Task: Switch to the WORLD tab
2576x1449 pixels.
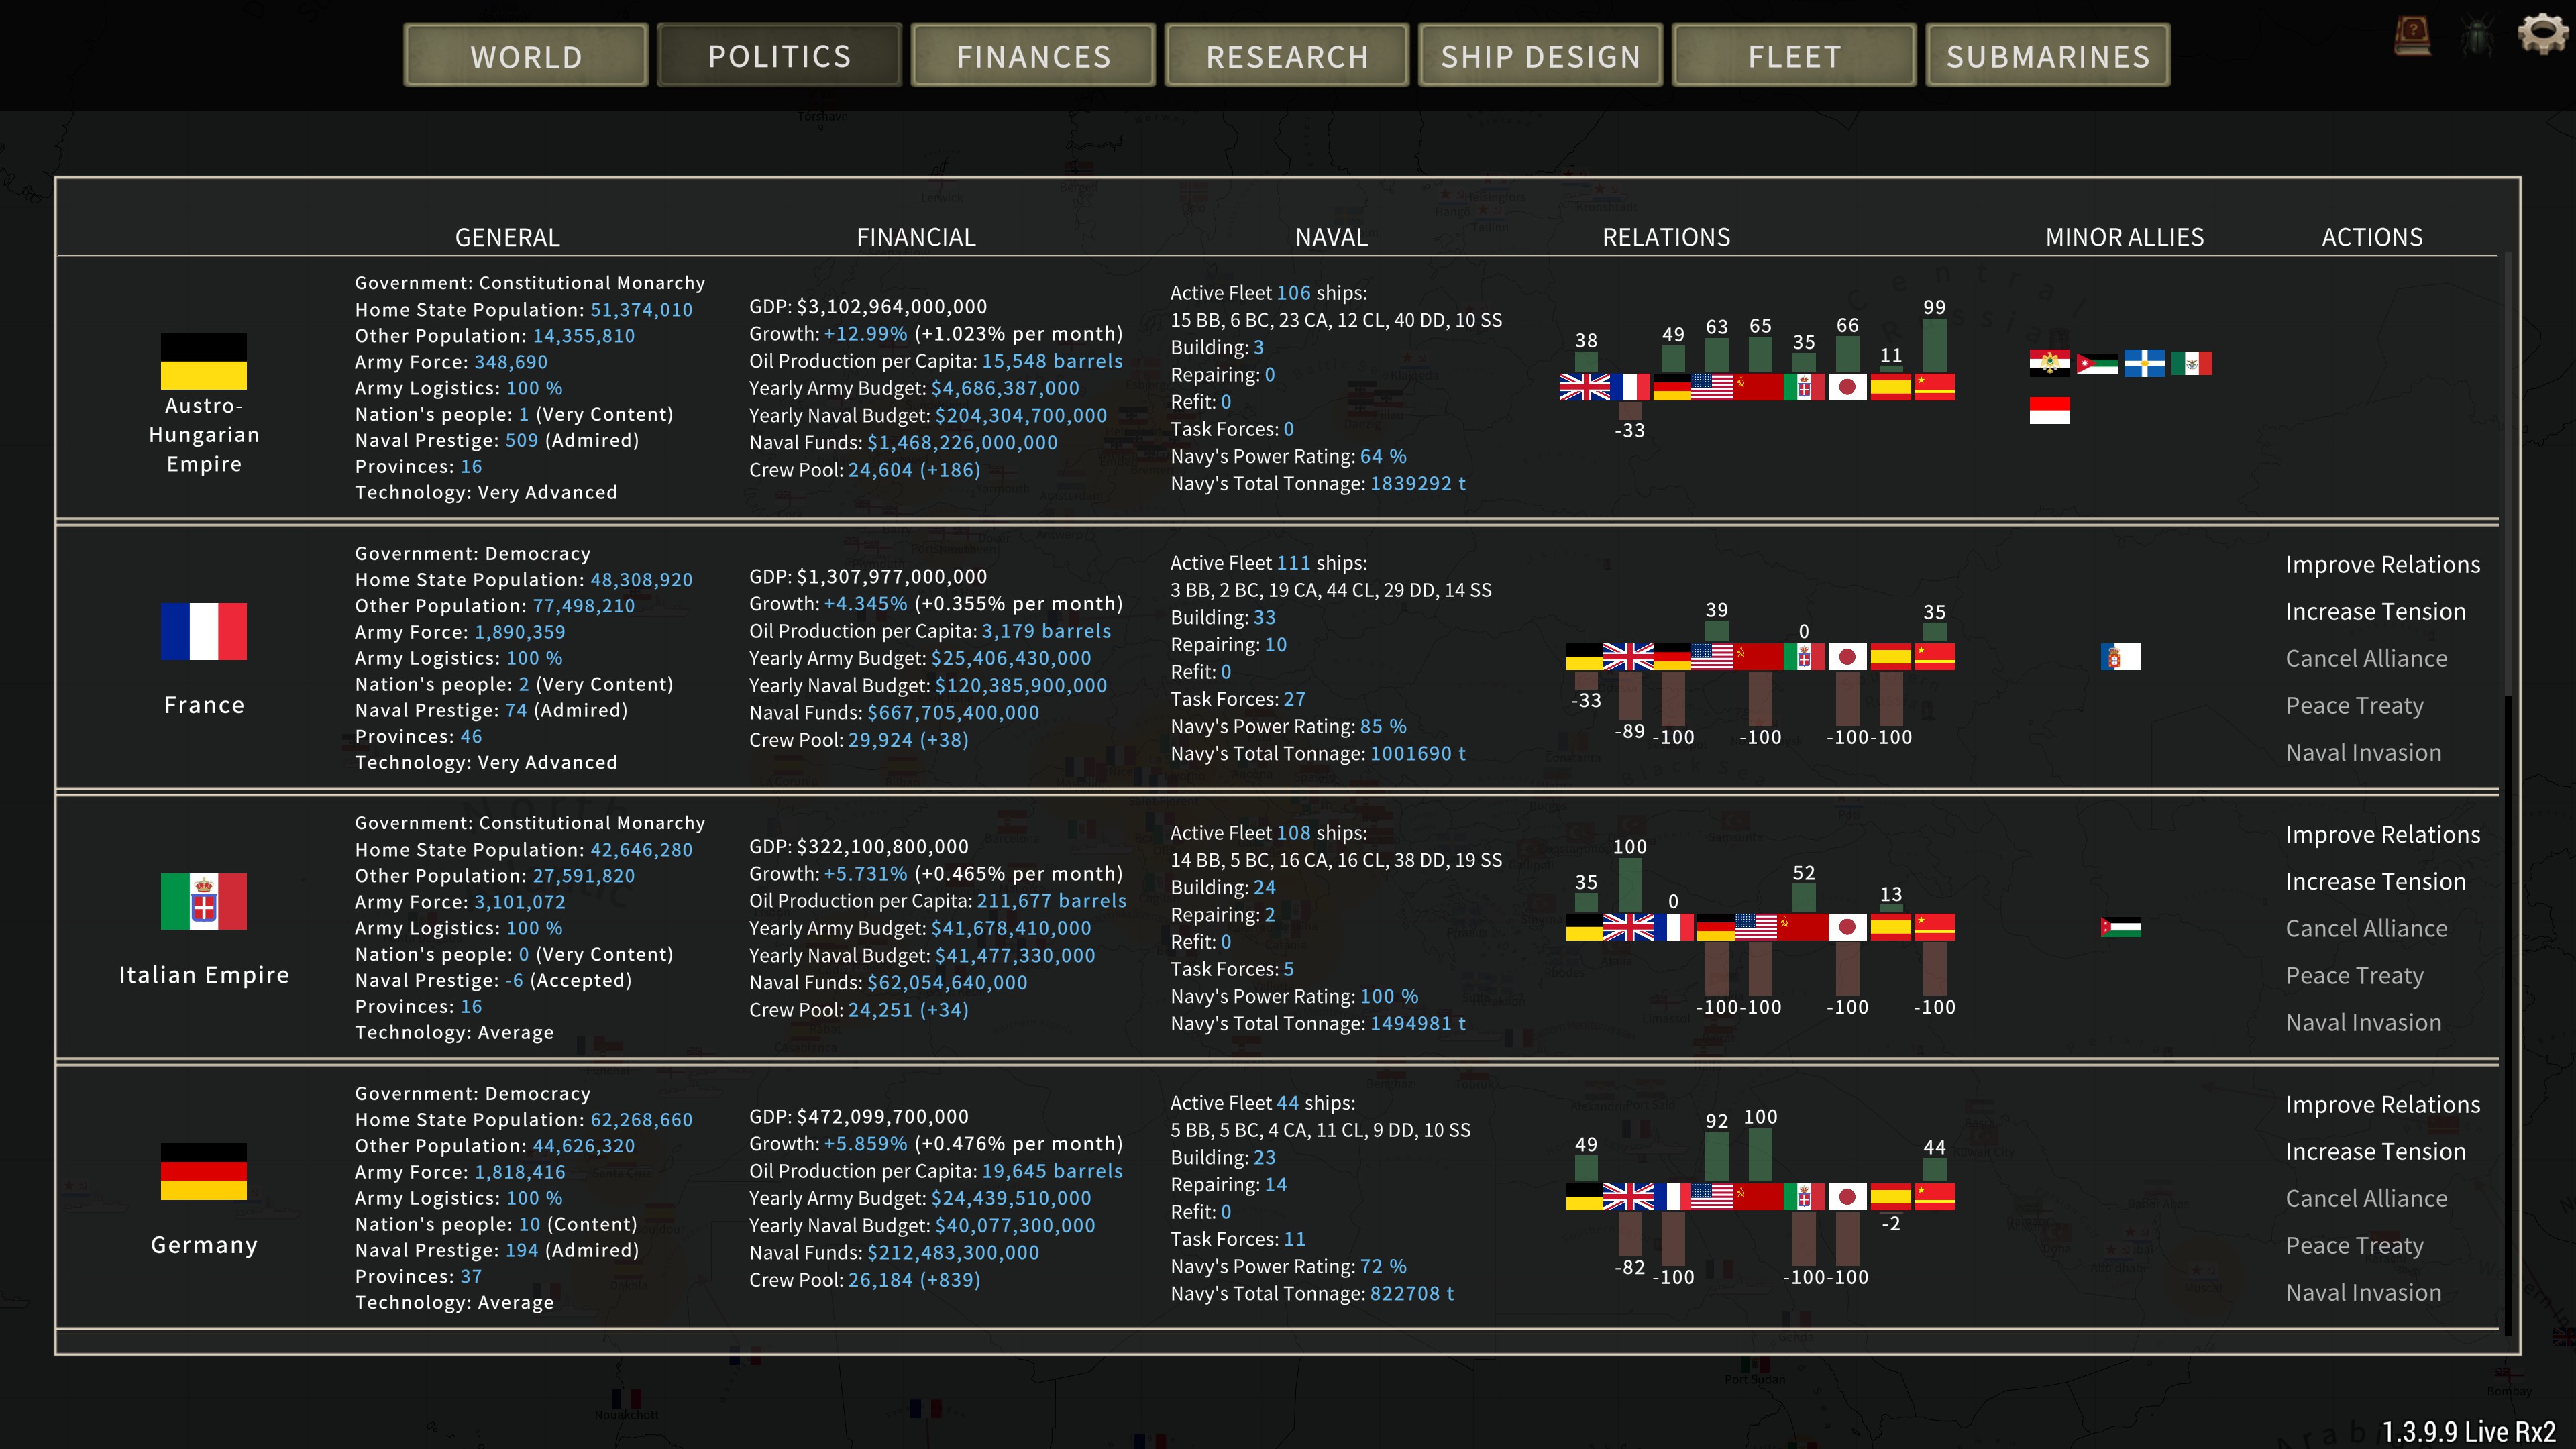Action: pyautogui.click(x=526, y=56)
